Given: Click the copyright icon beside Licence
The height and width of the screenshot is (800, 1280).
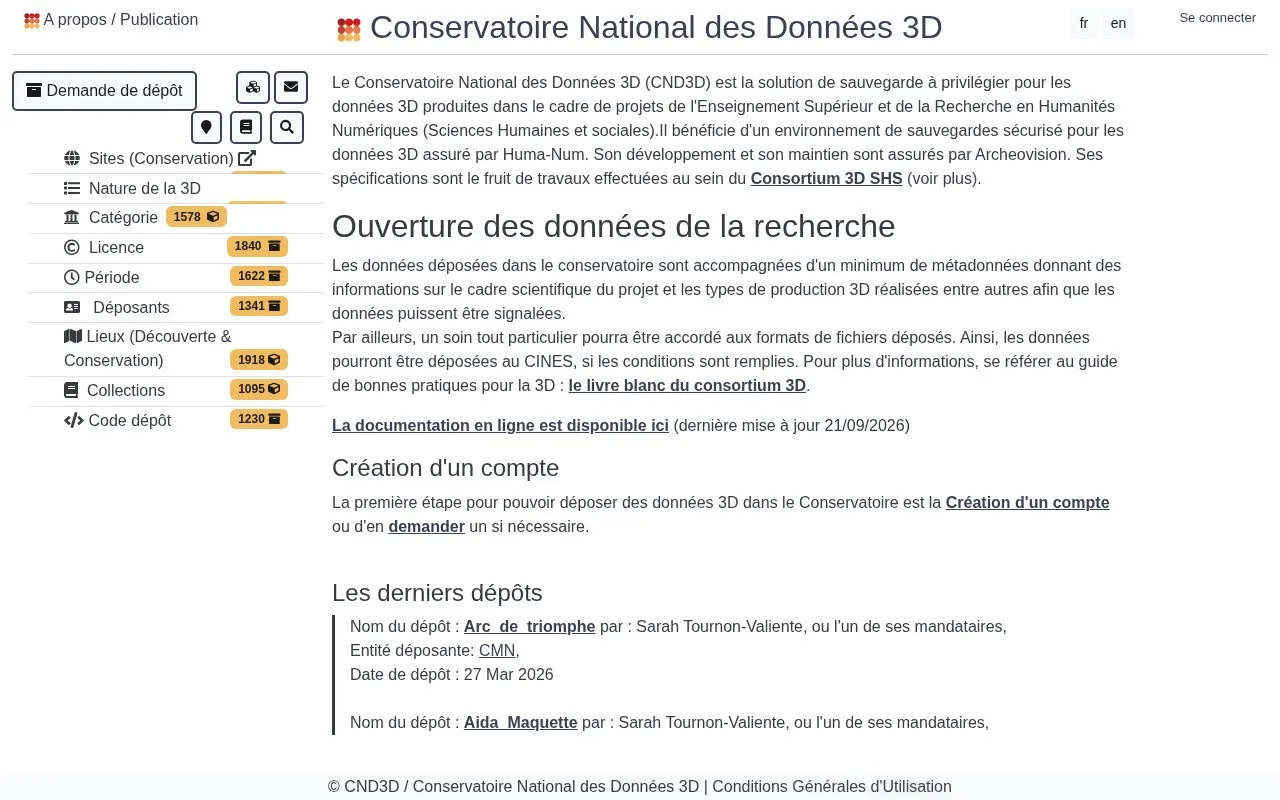Looking at the screenshot, I should coord(72,247).
